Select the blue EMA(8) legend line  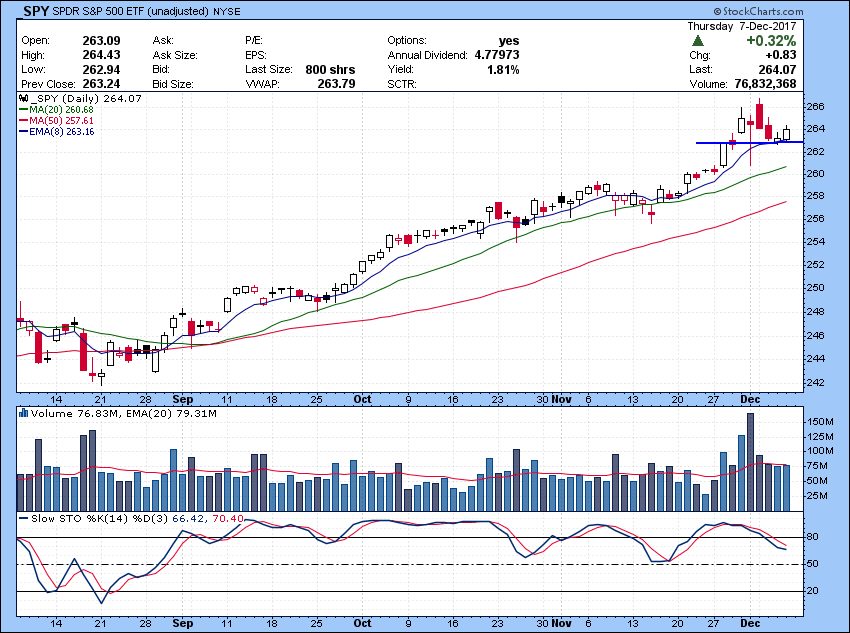tap(23, 132)
